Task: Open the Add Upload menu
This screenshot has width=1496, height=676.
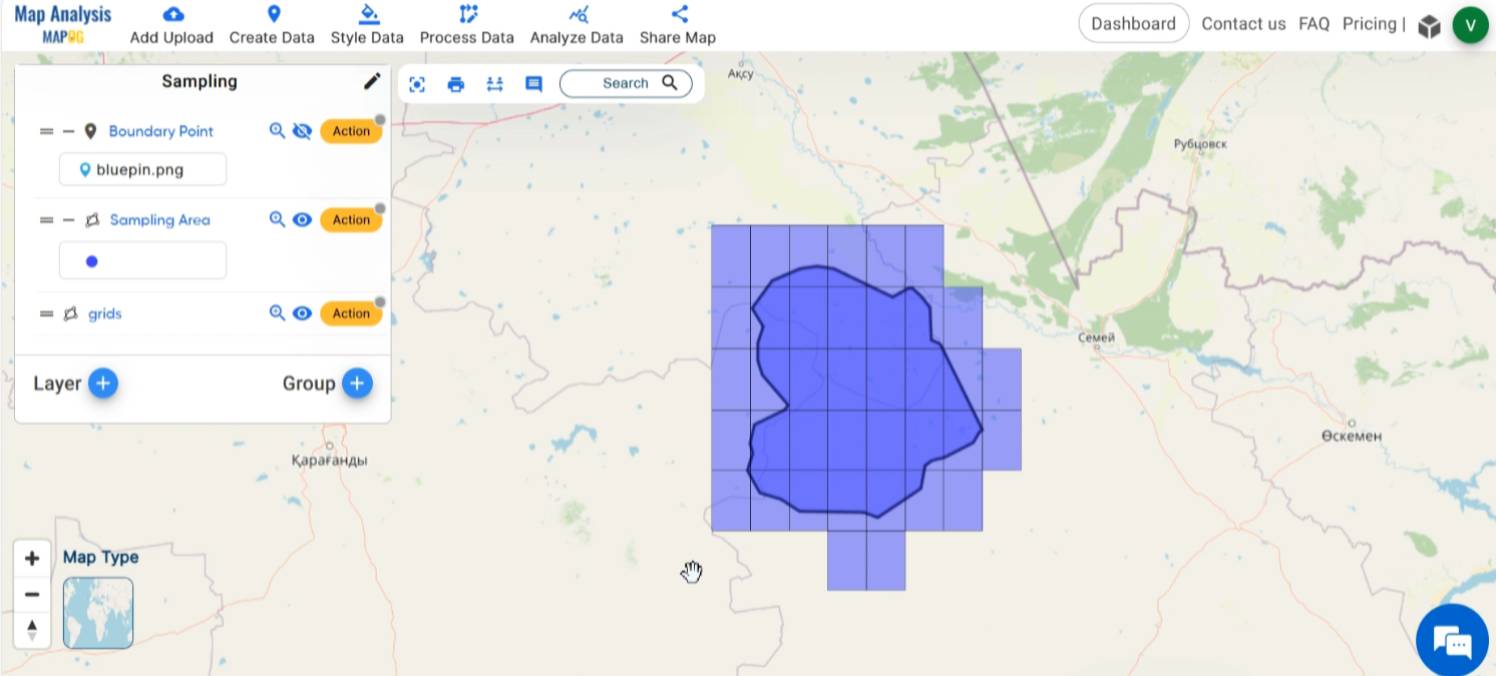Action: click(172, 25)
